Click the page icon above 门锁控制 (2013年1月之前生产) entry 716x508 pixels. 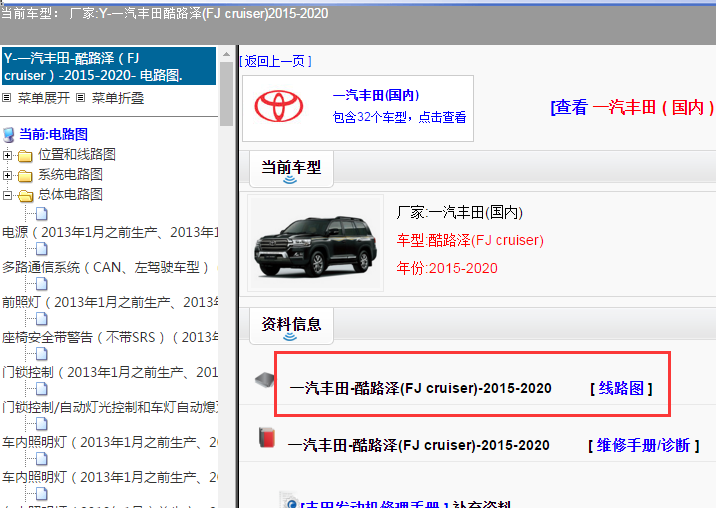42,354
